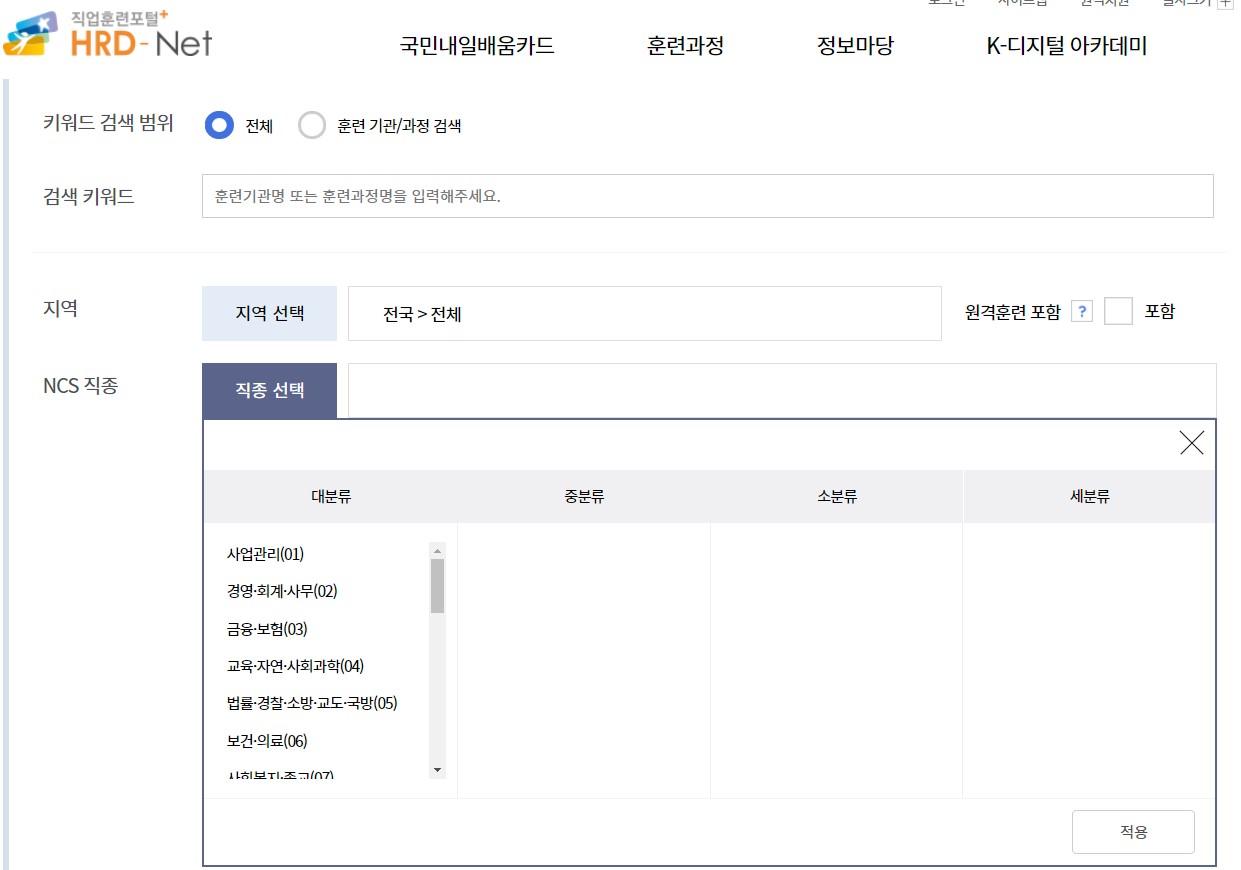Click the 세분류 column header
This screenshot has width=1241, height=870.
pos(1090,496)
